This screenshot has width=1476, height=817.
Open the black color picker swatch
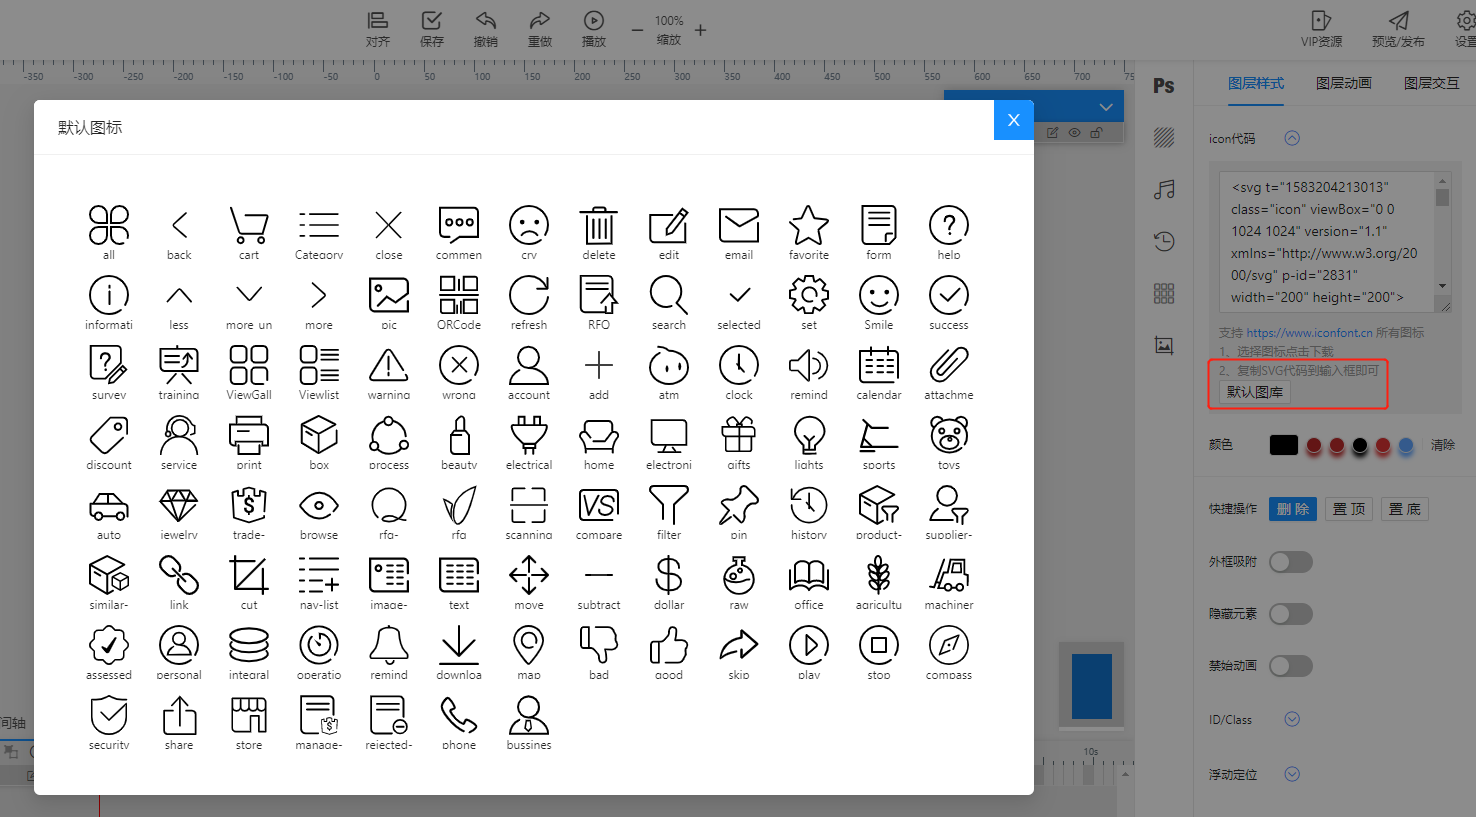[x=1284, y=445]
